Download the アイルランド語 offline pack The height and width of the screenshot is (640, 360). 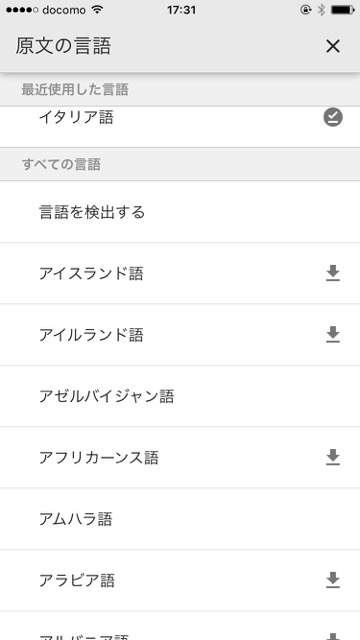pos(333,335)
